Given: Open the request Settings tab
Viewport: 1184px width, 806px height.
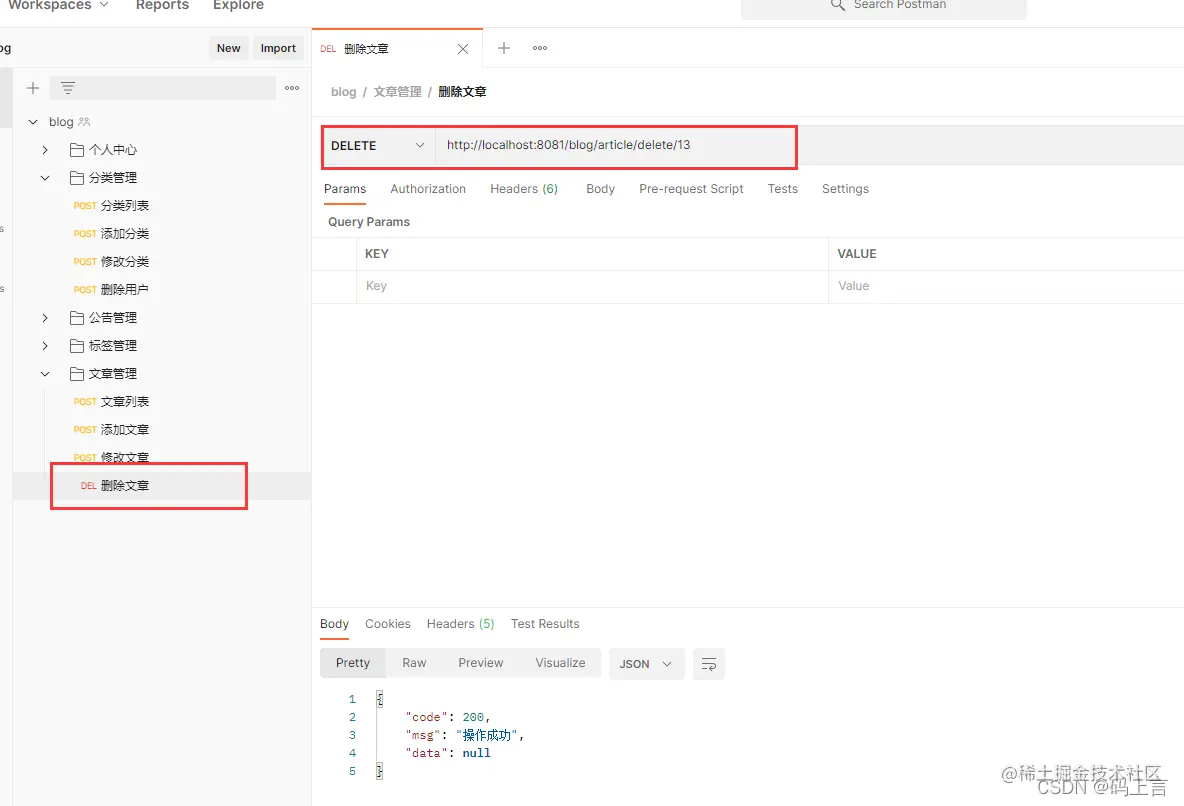Looking at the screenshot, I should tap(845, 189).
